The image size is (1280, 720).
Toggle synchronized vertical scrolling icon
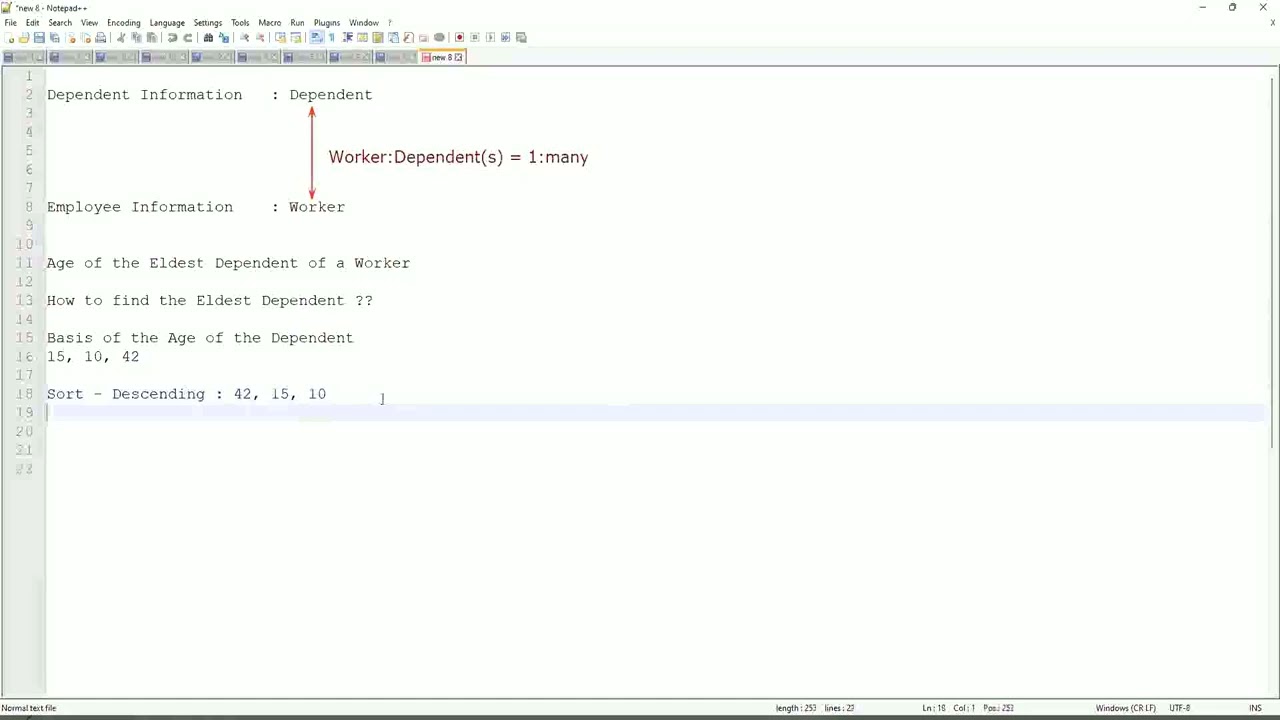click(280, 37)
